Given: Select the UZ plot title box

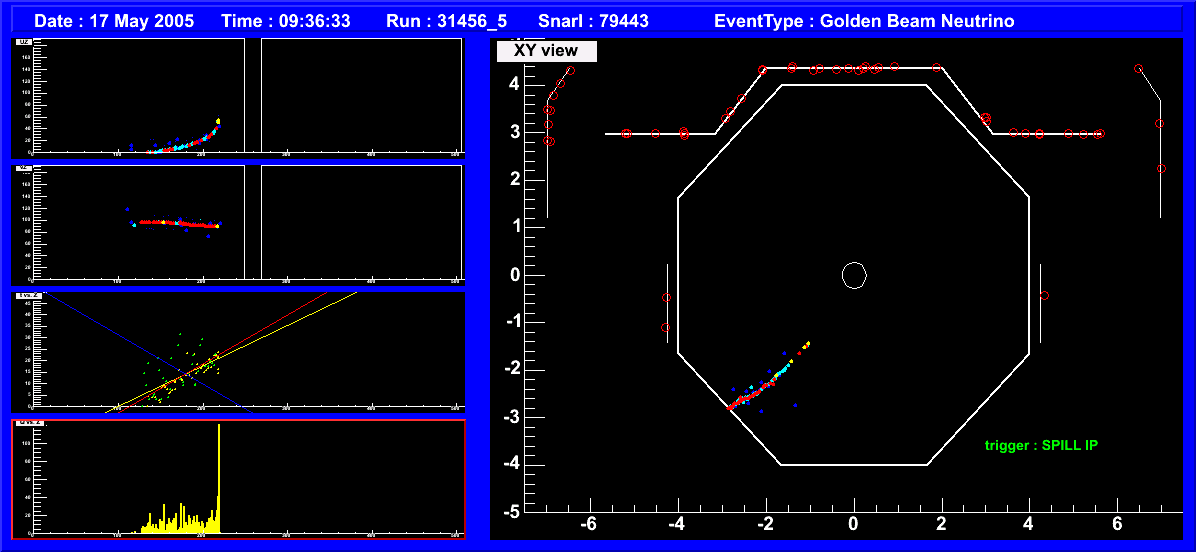Looking at the screenshot, I should (x=23, y=44).
